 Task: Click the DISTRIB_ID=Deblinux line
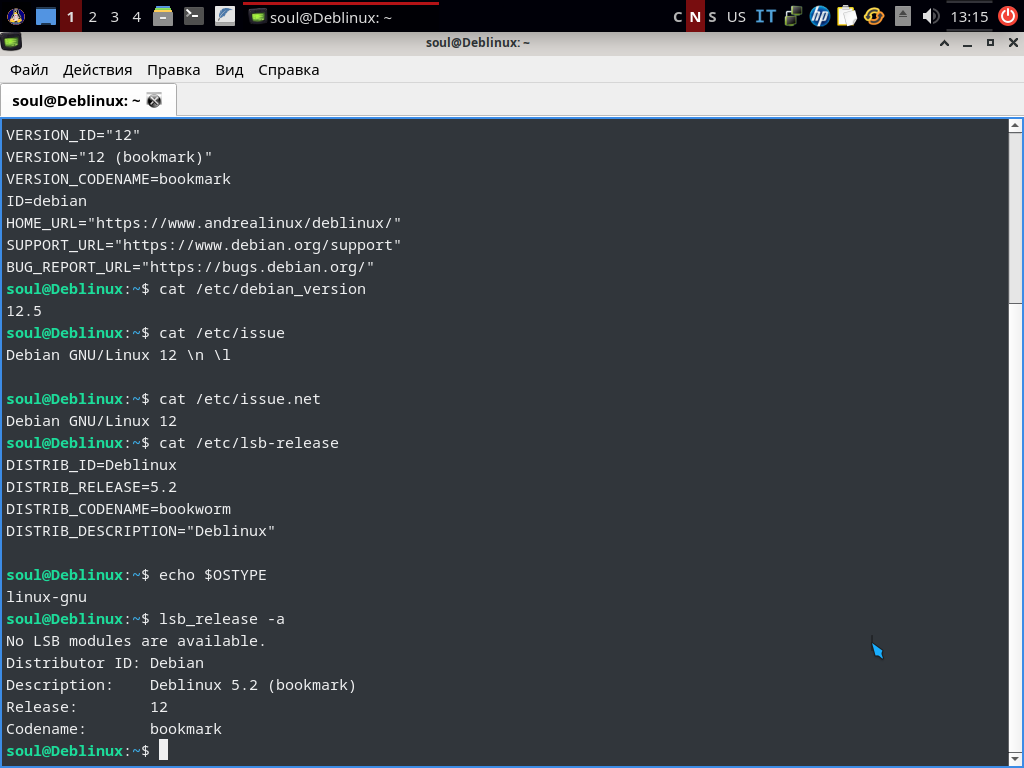pos(91,465)
